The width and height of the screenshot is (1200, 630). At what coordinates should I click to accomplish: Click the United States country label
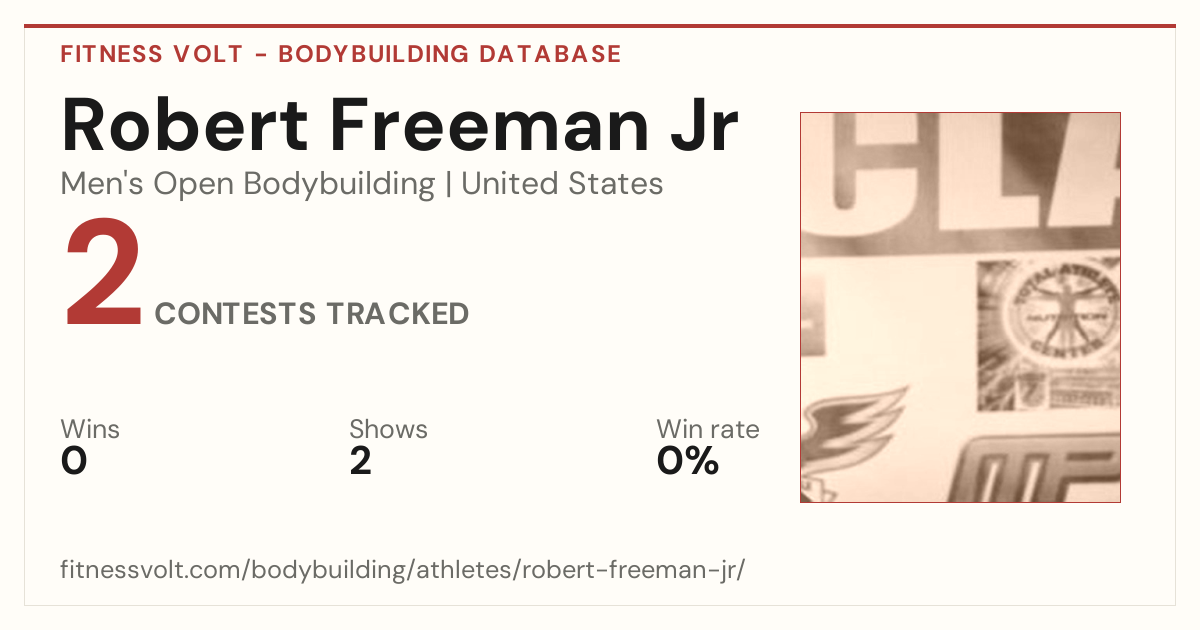(562, 184)
